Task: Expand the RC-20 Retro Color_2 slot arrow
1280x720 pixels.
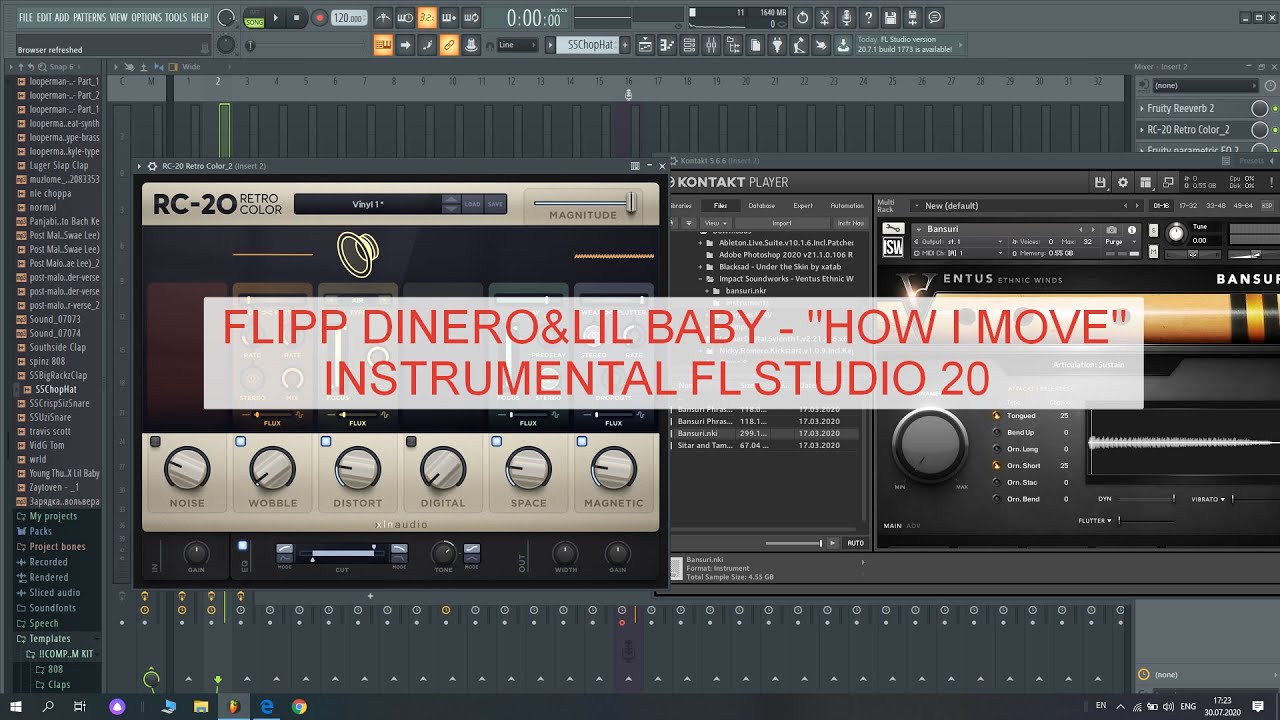Action: click(x=1142, y=129)
